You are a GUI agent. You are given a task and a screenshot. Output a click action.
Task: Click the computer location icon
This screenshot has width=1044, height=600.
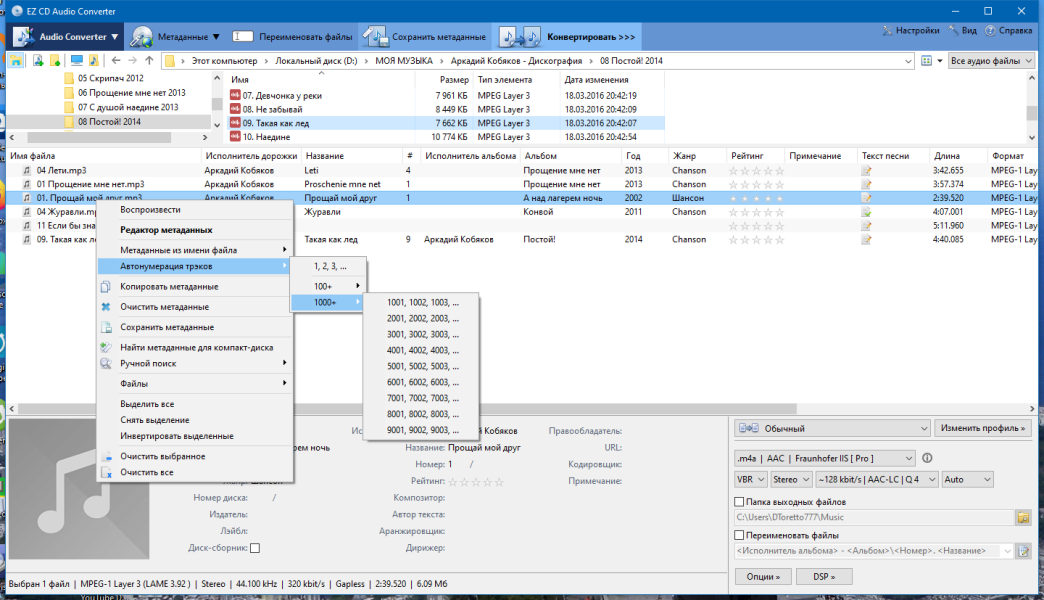77,61
